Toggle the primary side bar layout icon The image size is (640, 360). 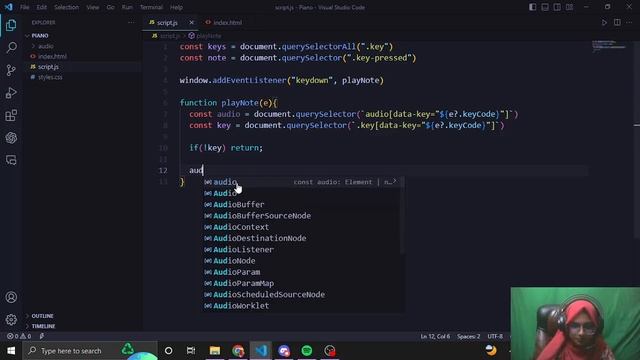pyautogui.click(x=533, y=7)
